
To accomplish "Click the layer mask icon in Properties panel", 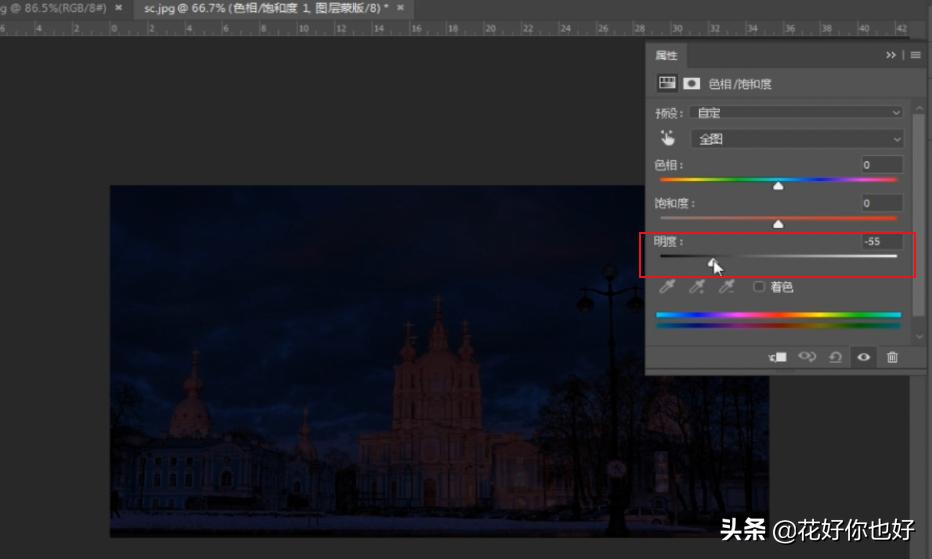I will point(691,84).
